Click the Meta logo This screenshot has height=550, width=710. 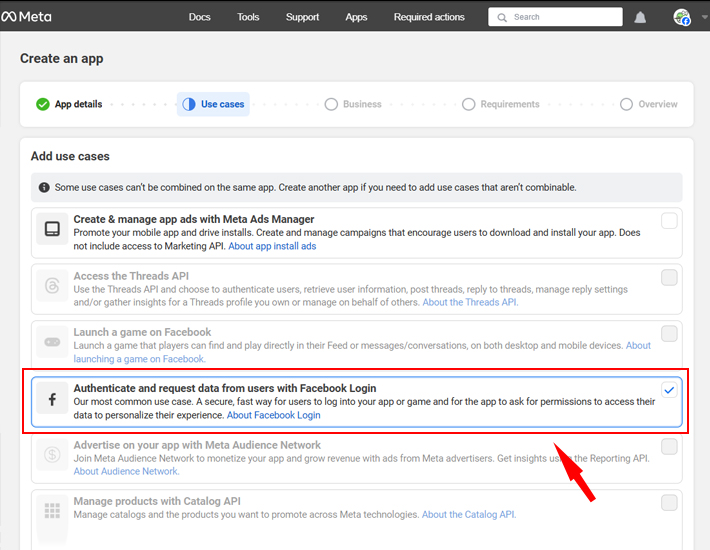pyautogui.click(x=26, y=17)
